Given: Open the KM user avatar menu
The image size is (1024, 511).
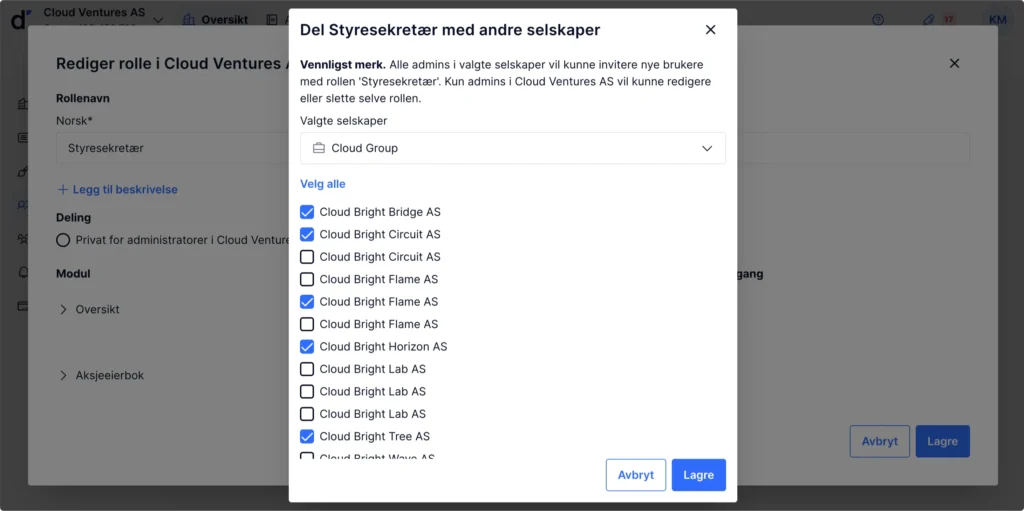Looking at the screenshot, I should point(997,19).
